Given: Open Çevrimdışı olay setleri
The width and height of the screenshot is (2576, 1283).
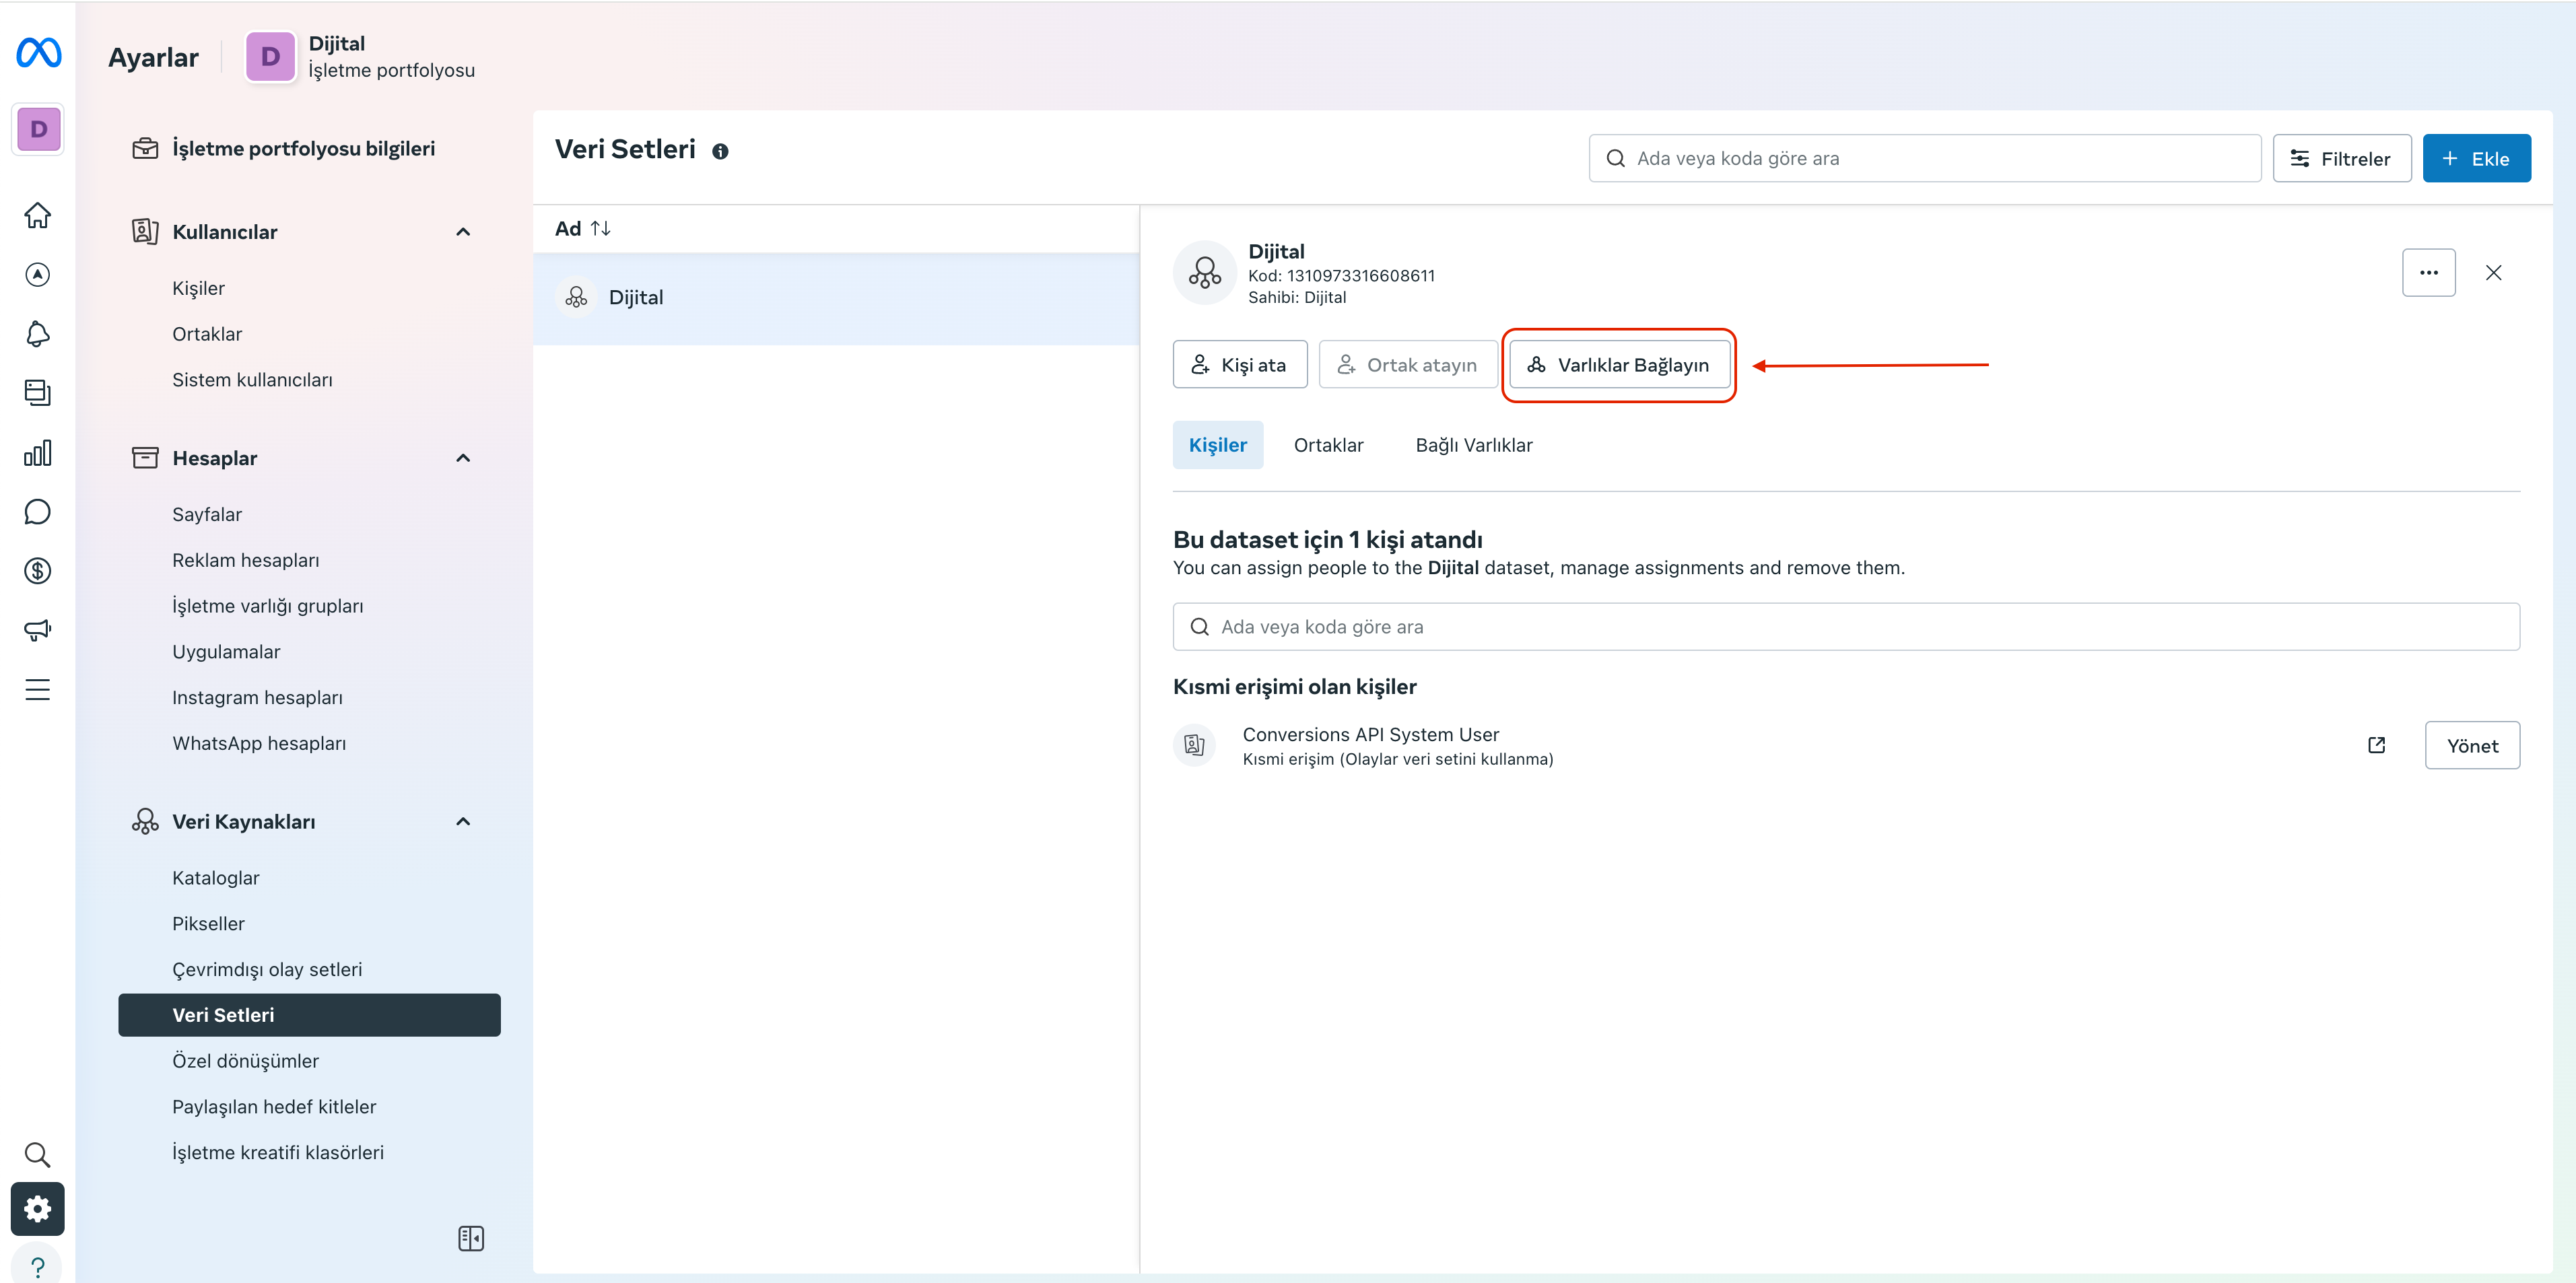Looking at the screenshot, I should pyautogui.click(x=267, y=969).
